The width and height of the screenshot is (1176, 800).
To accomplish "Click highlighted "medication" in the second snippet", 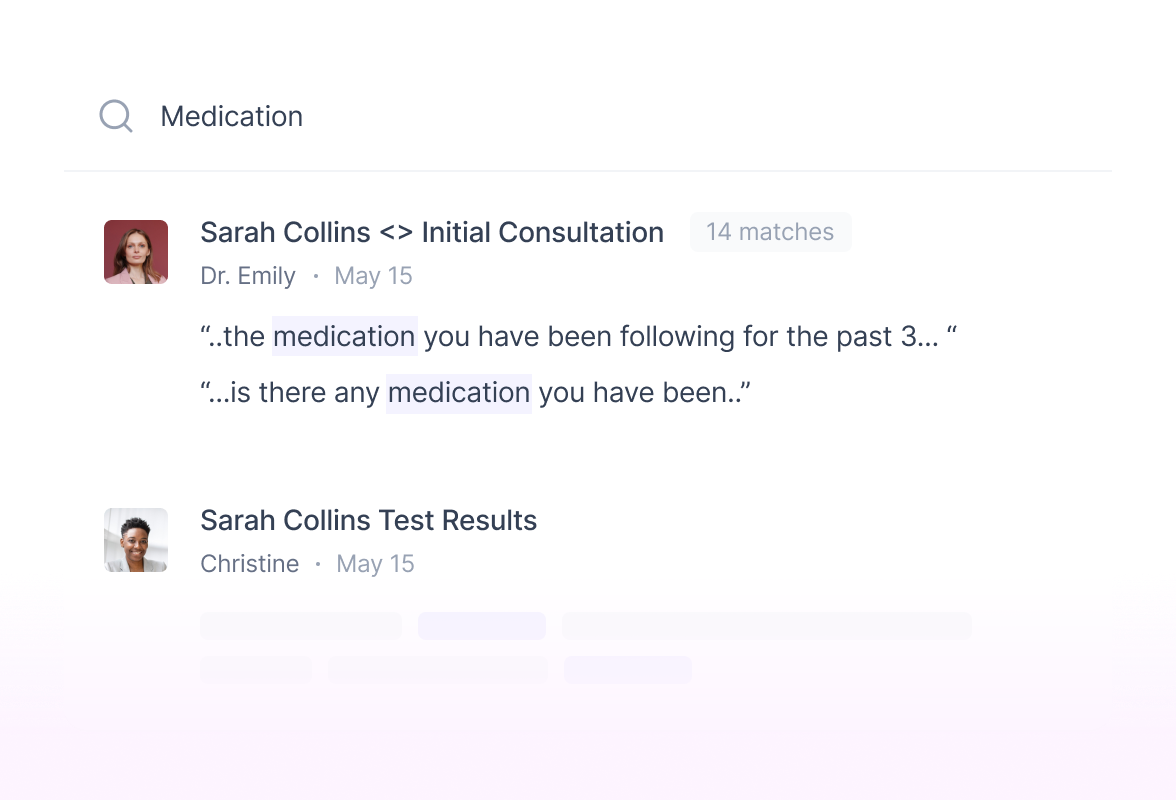I will 459,392.
